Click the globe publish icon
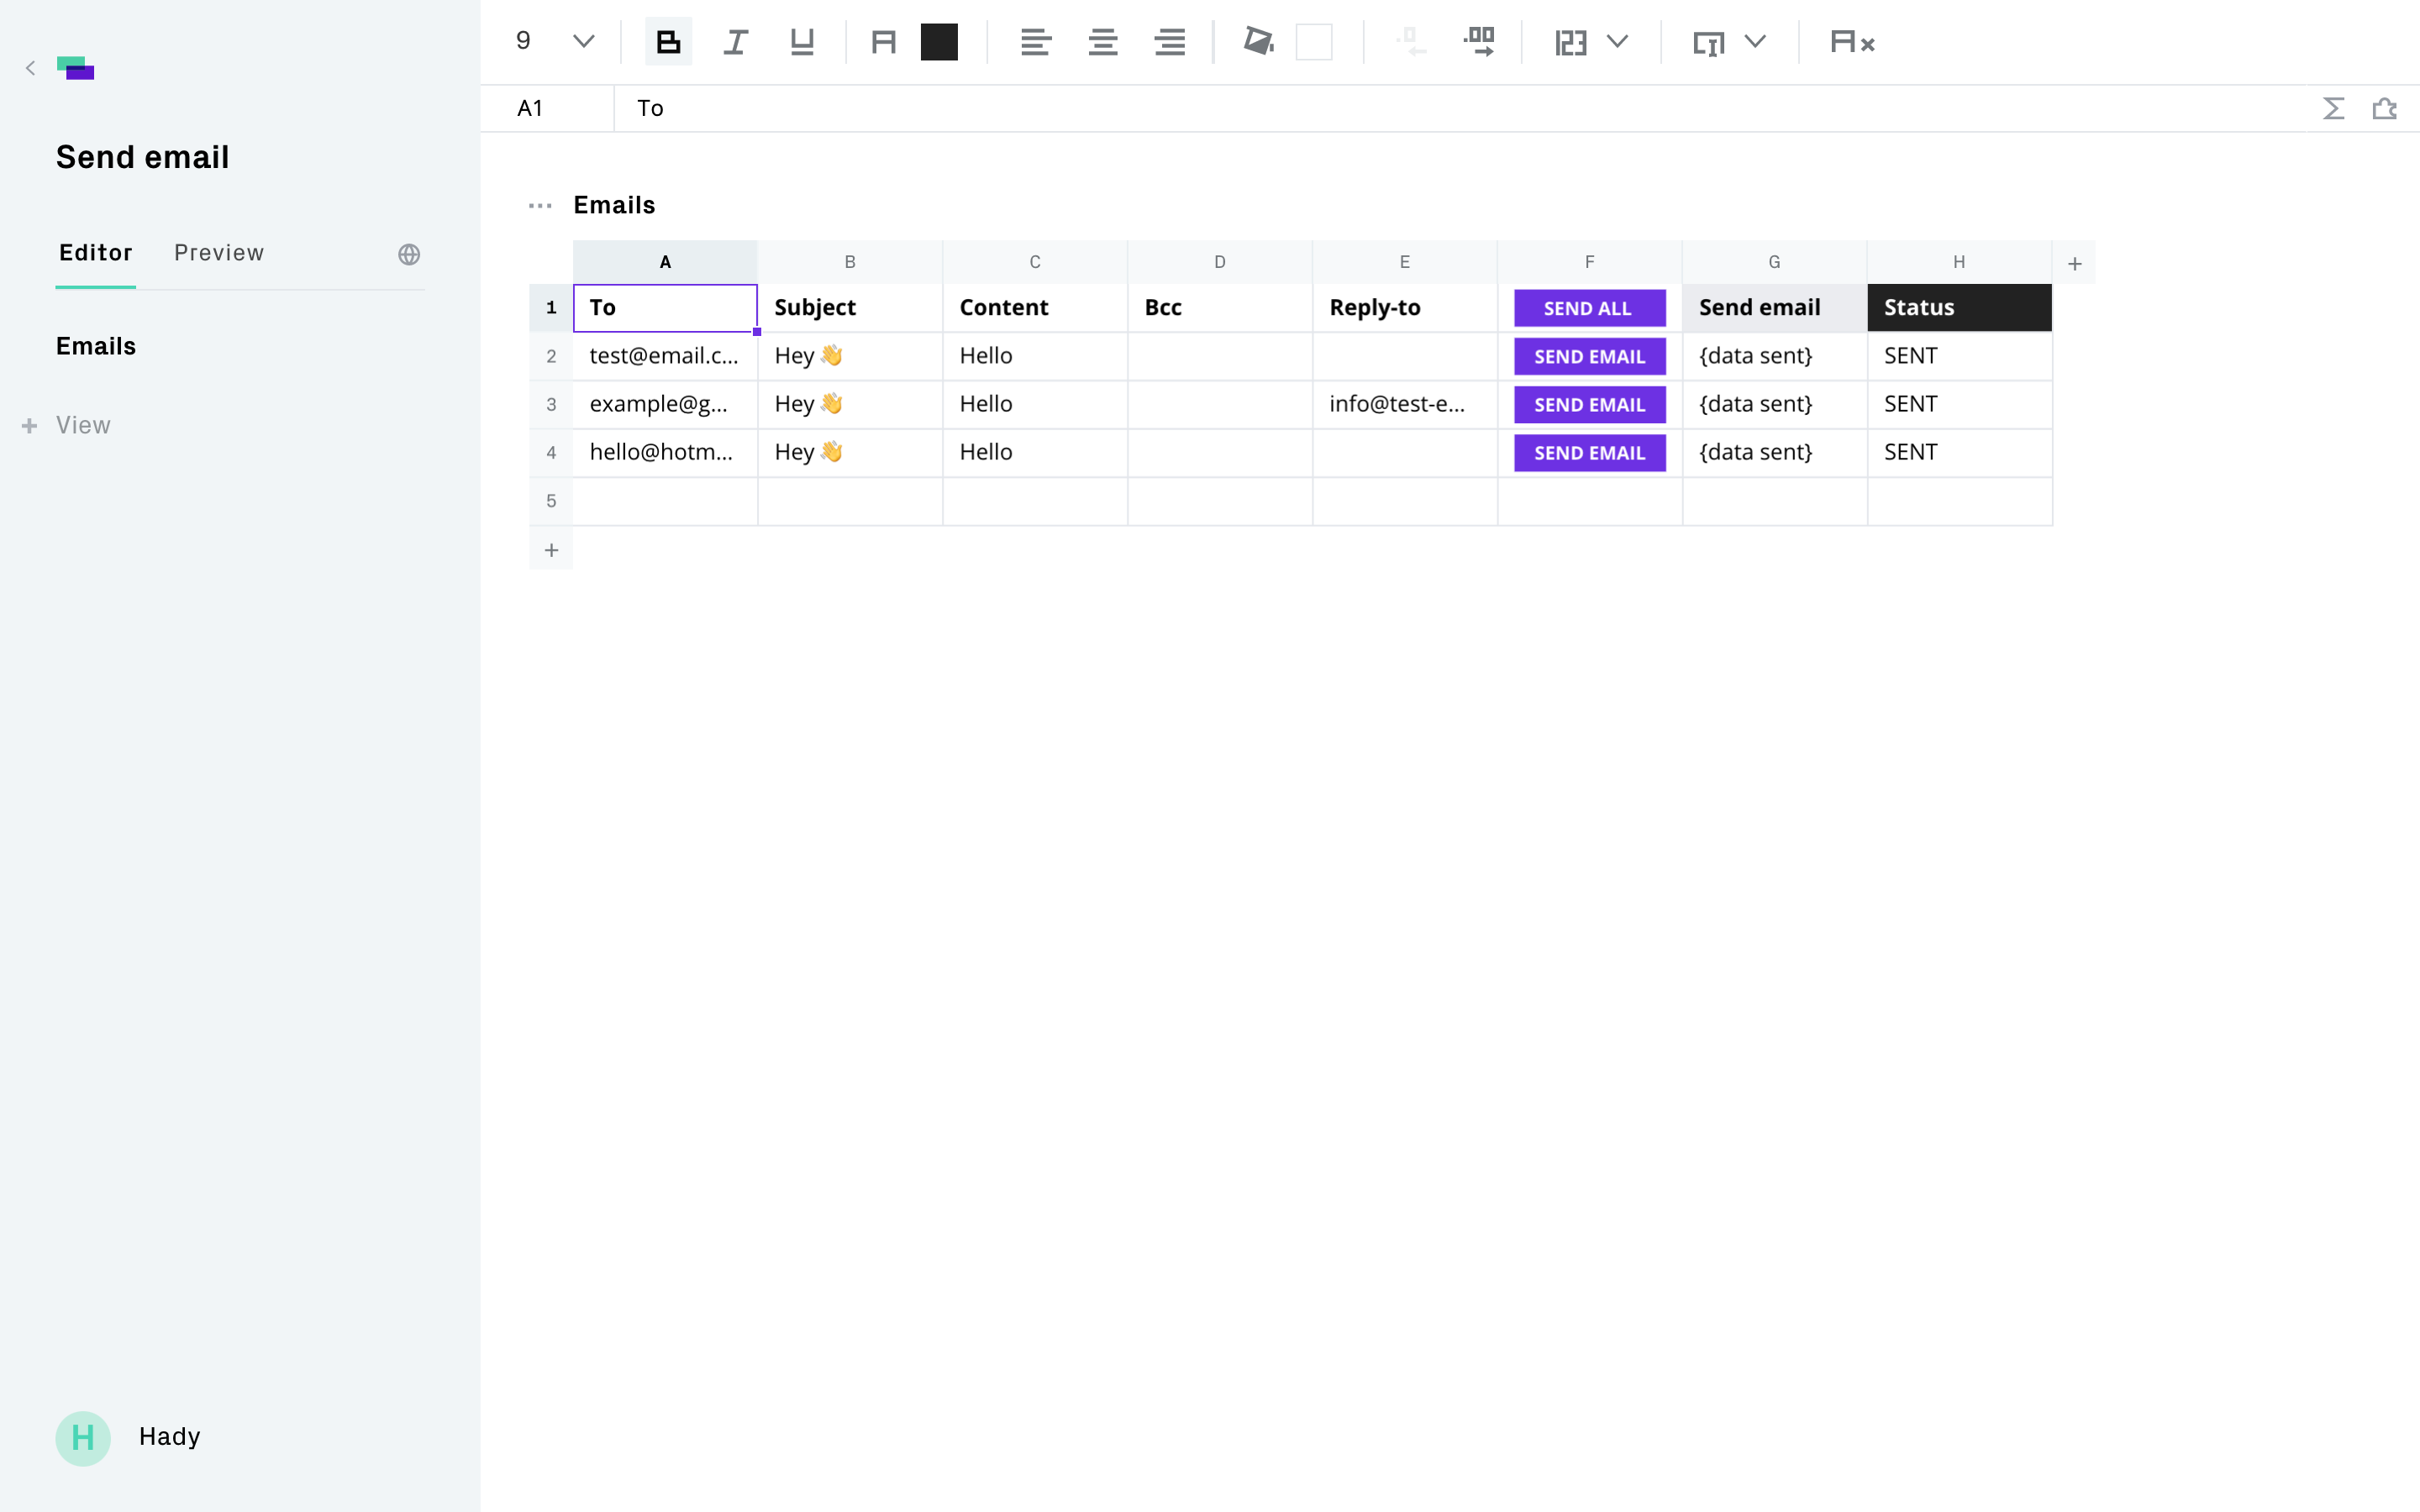The height and width of the screenshot is (1512, 2420). point(409,254)
